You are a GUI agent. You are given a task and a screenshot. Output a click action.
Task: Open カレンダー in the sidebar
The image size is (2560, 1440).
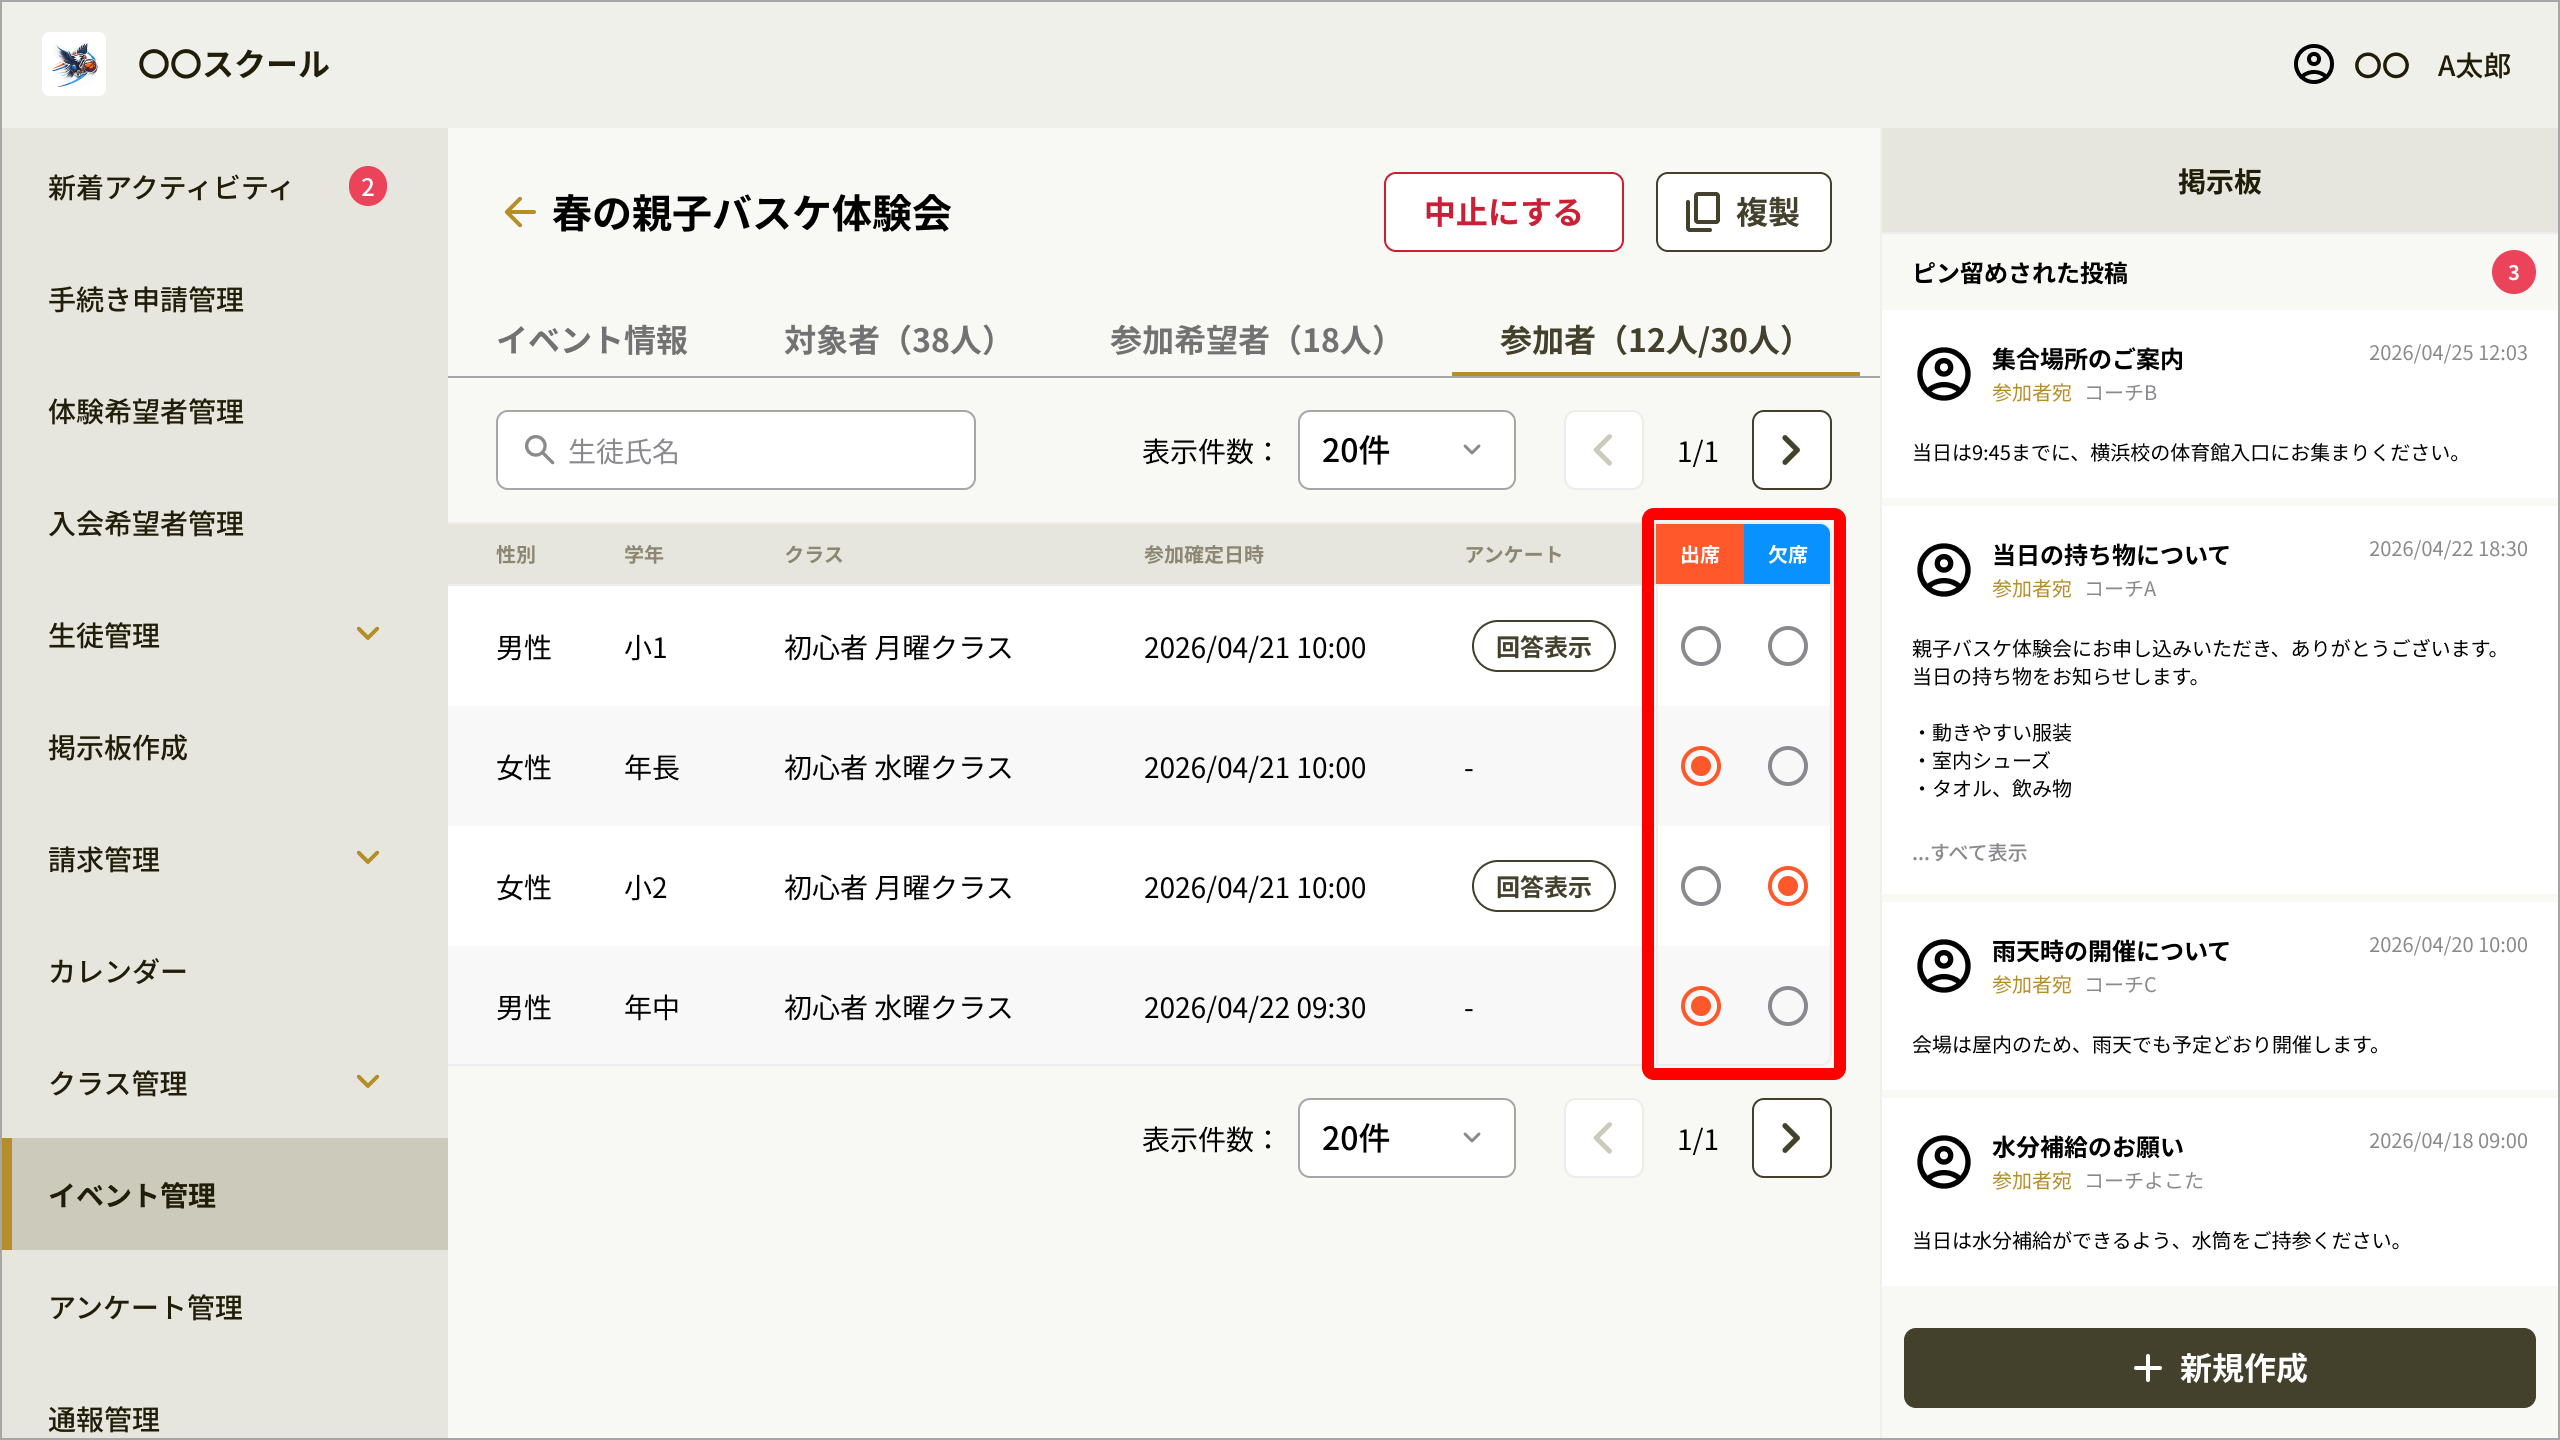click(225, 970)
